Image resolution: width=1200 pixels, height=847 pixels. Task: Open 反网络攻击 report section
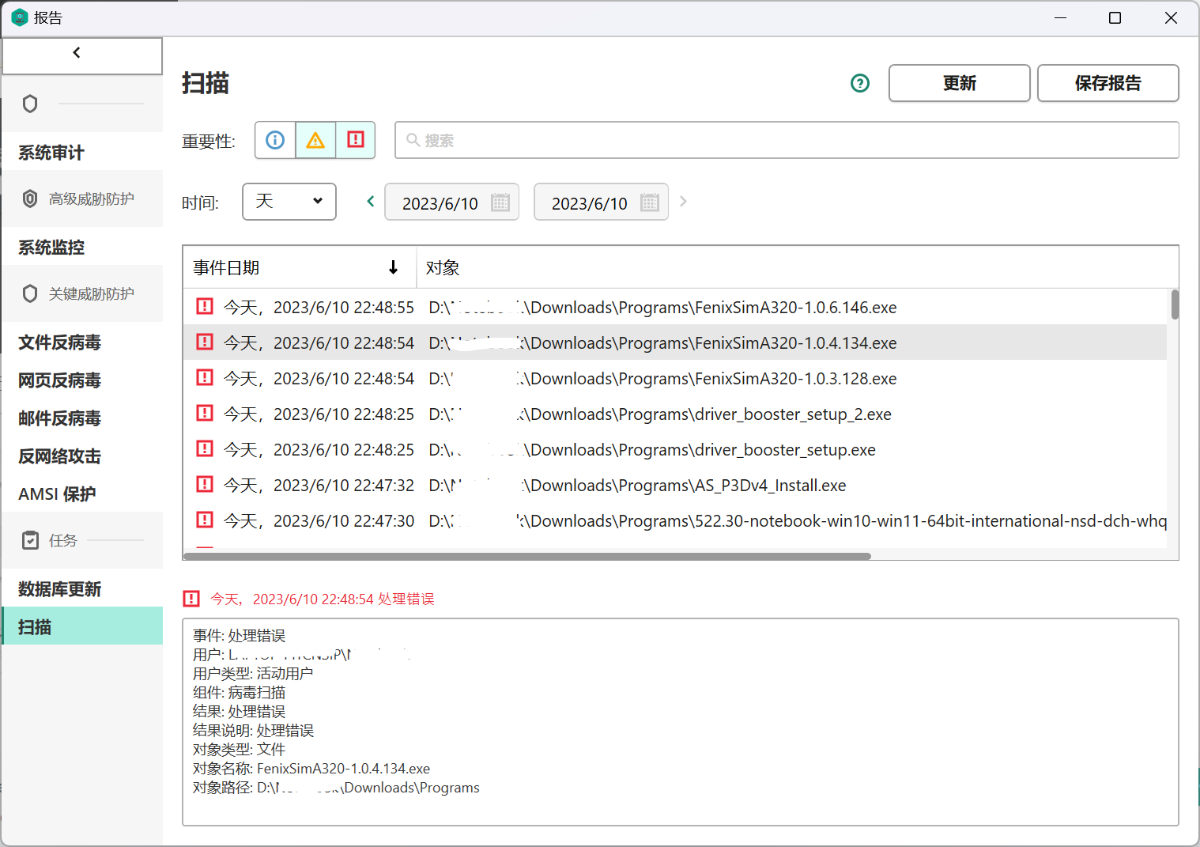(x=82, y=456)
